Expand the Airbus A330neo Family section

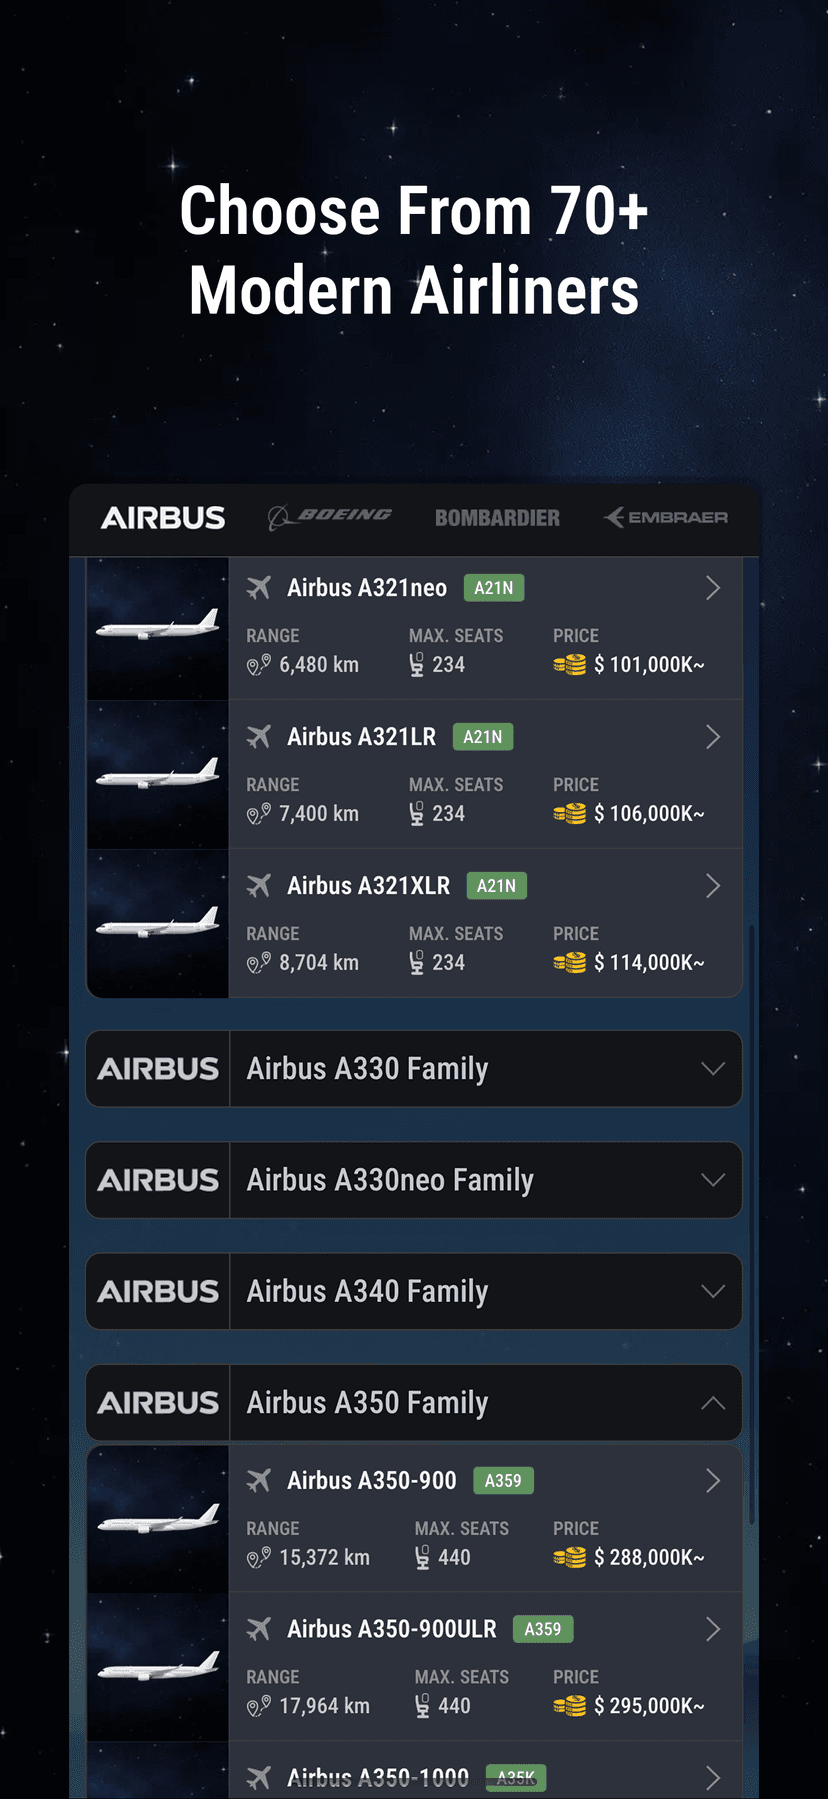(x=712, y=1180)
